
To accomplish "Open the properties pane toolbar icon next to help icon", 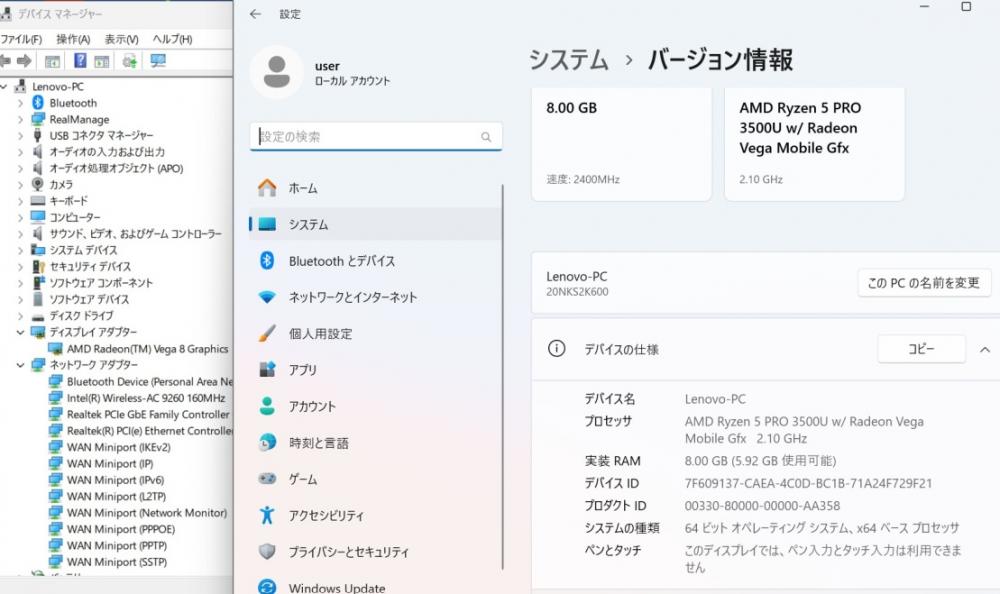I will (x=101, y=61).
